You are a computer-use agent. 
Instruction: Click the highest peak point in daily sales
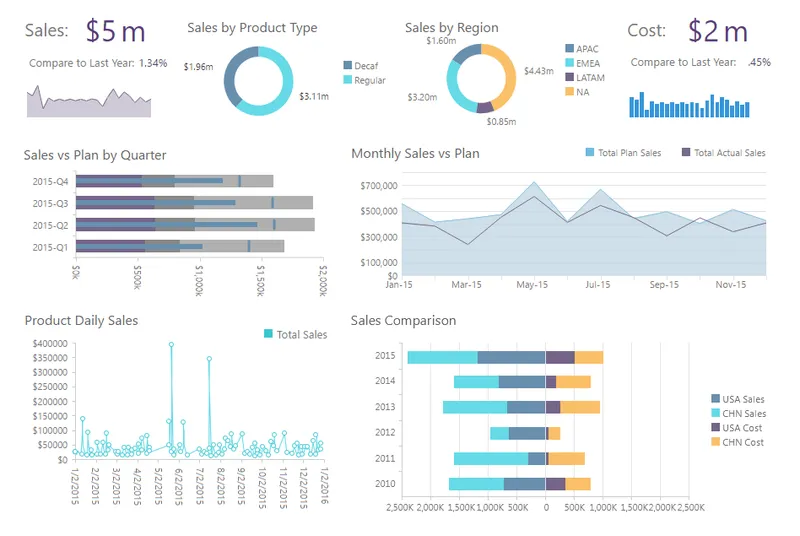pos(171,345)
